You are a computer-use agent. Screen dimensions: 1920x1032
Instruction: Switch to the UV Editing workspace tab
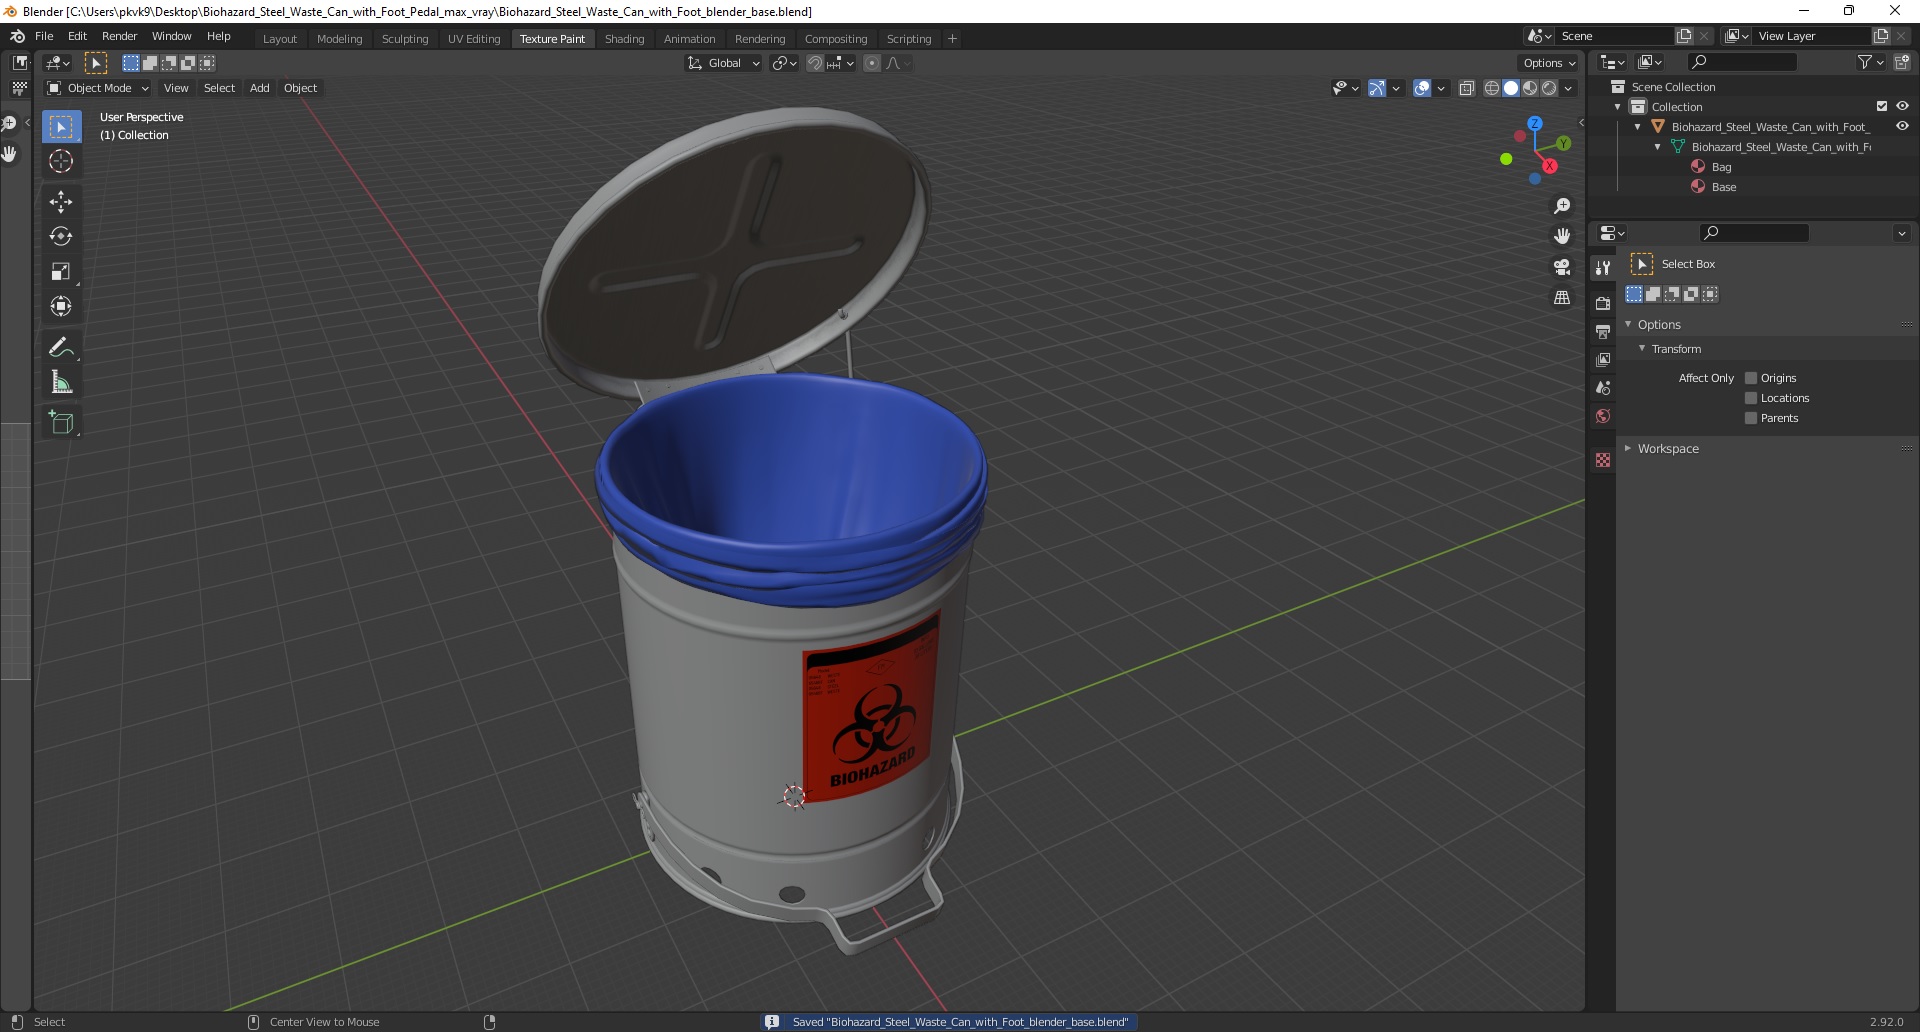[x=474, y=39]
